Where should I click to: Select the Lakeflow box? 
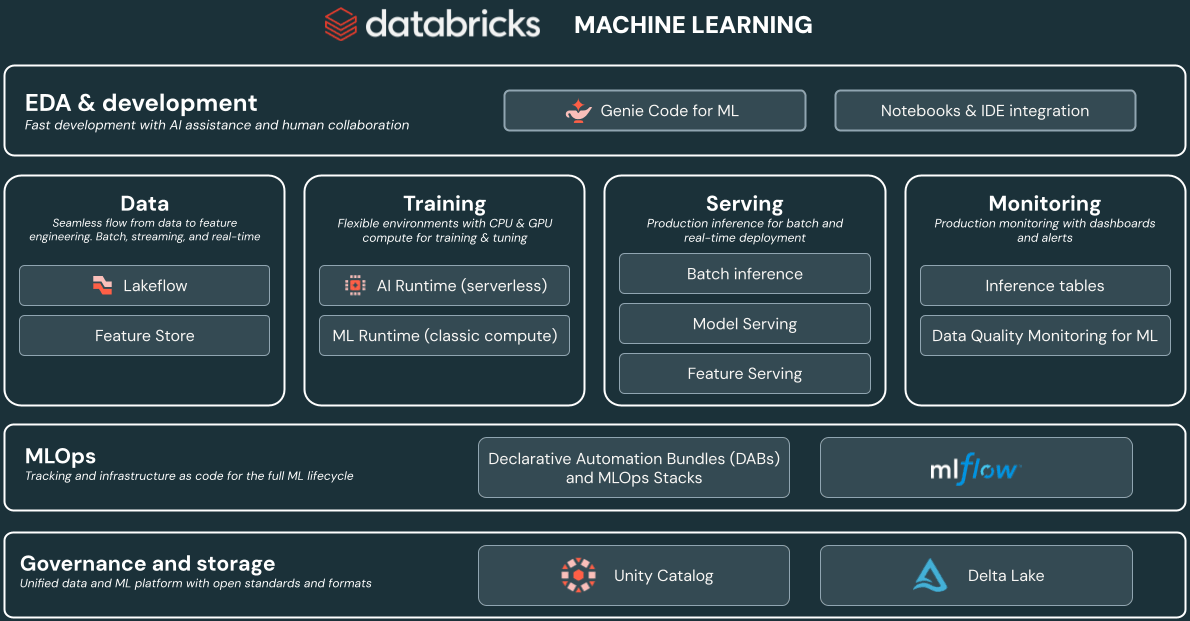click(144, 285)
